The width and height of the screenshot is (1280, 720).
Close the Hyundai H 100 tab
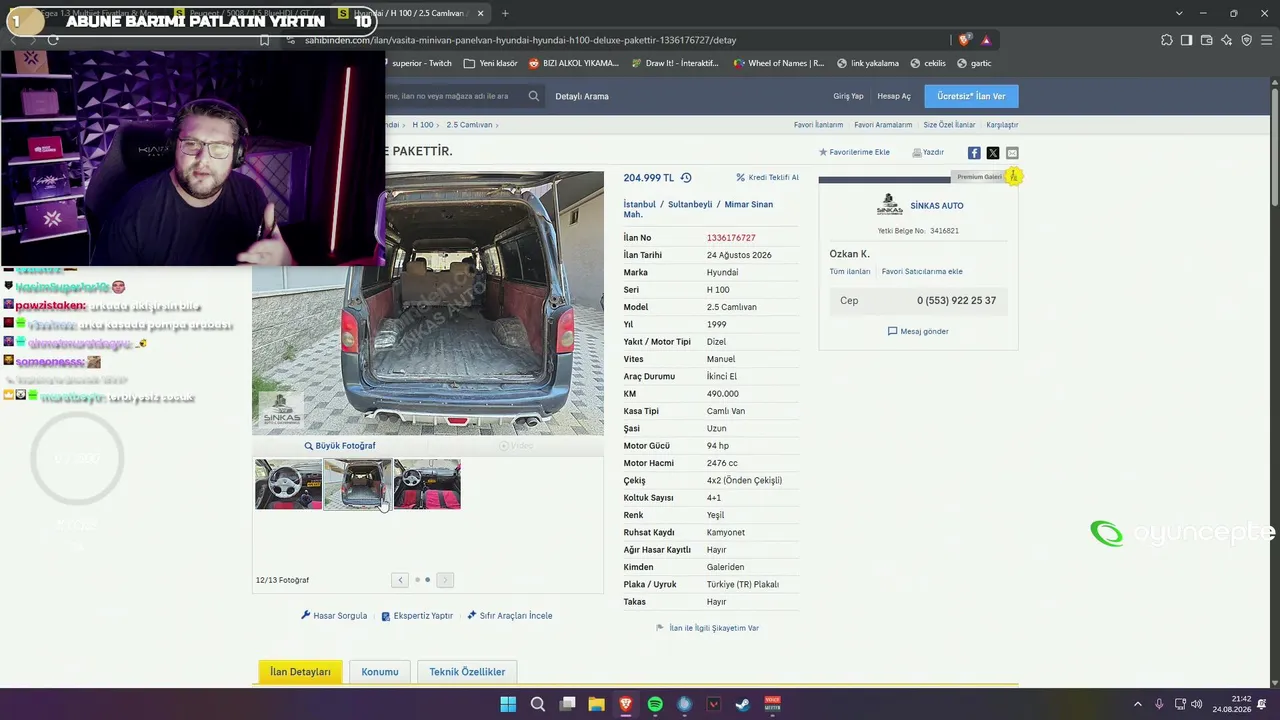click(x=481, y=14)
